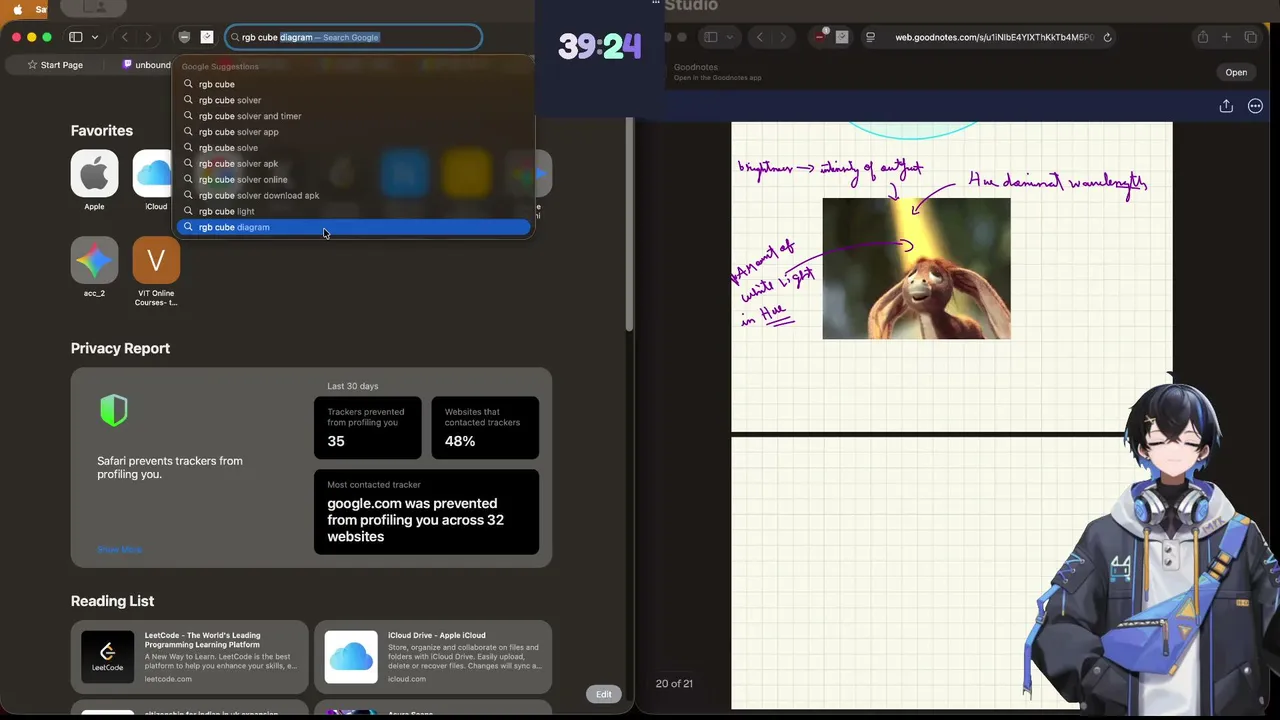Click the extension icon beside the Goodnotes address bar

842,37
